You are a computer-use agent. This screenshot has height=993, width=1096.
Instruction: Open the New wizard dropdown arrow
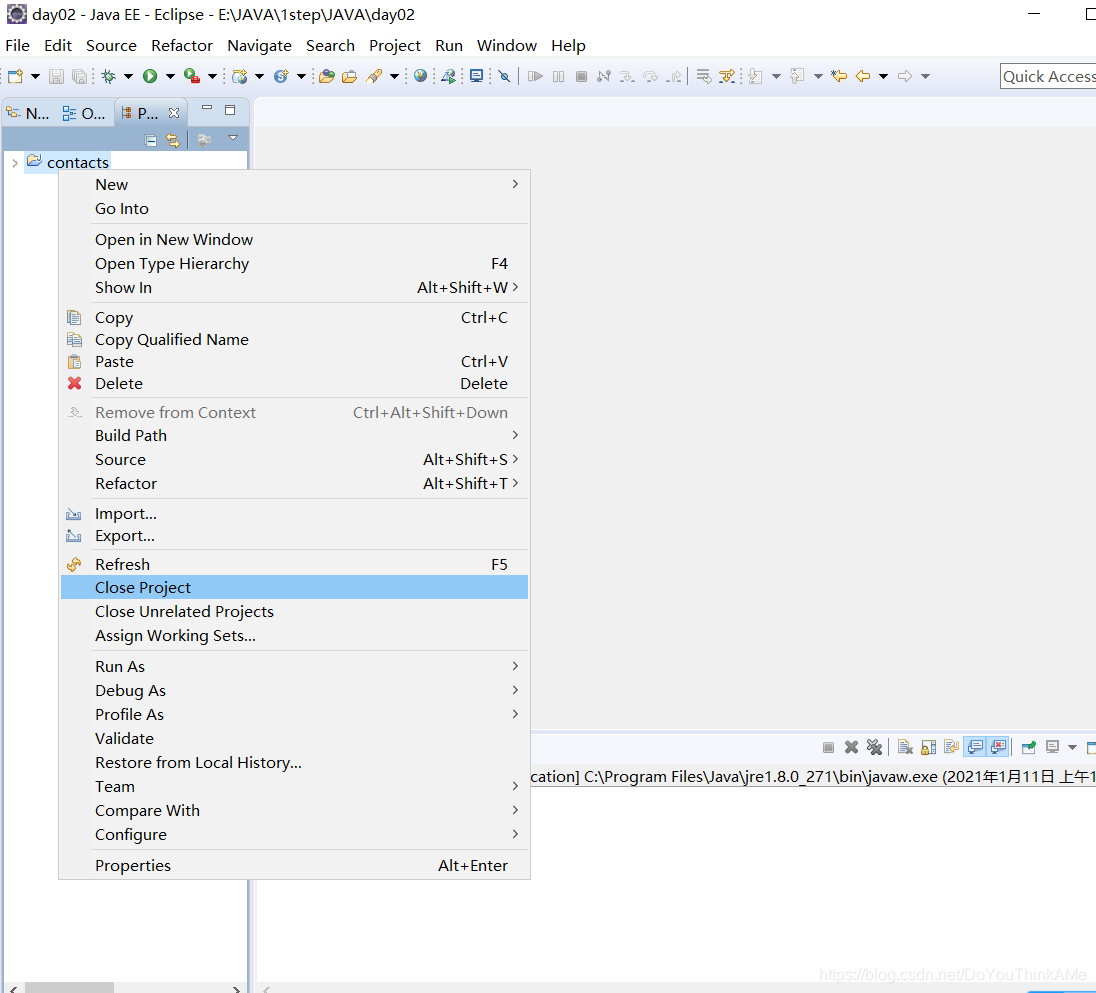36,76
